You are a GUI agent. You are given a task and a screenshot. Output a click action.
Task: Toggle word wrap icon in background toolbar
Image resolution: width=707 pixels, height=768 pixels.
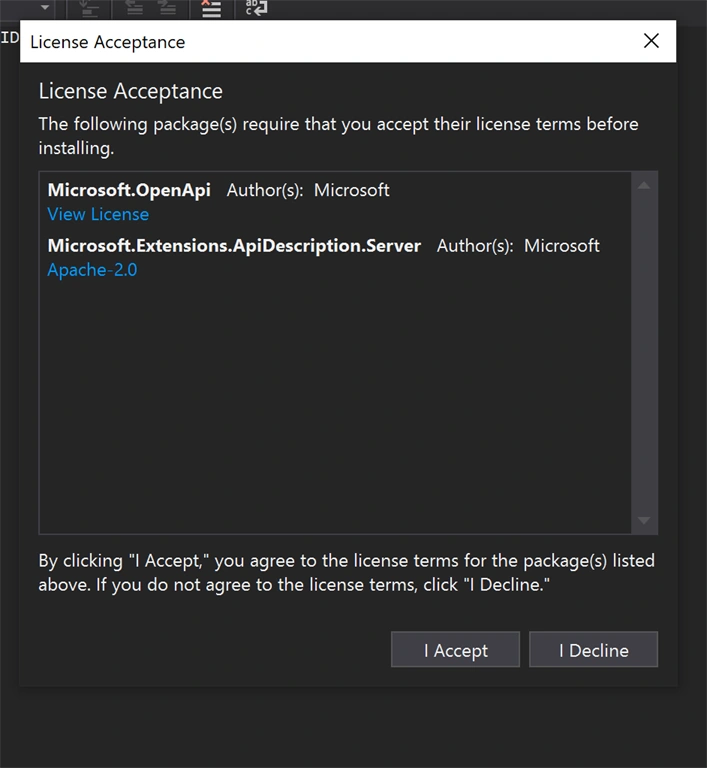(x=256, y=8)
